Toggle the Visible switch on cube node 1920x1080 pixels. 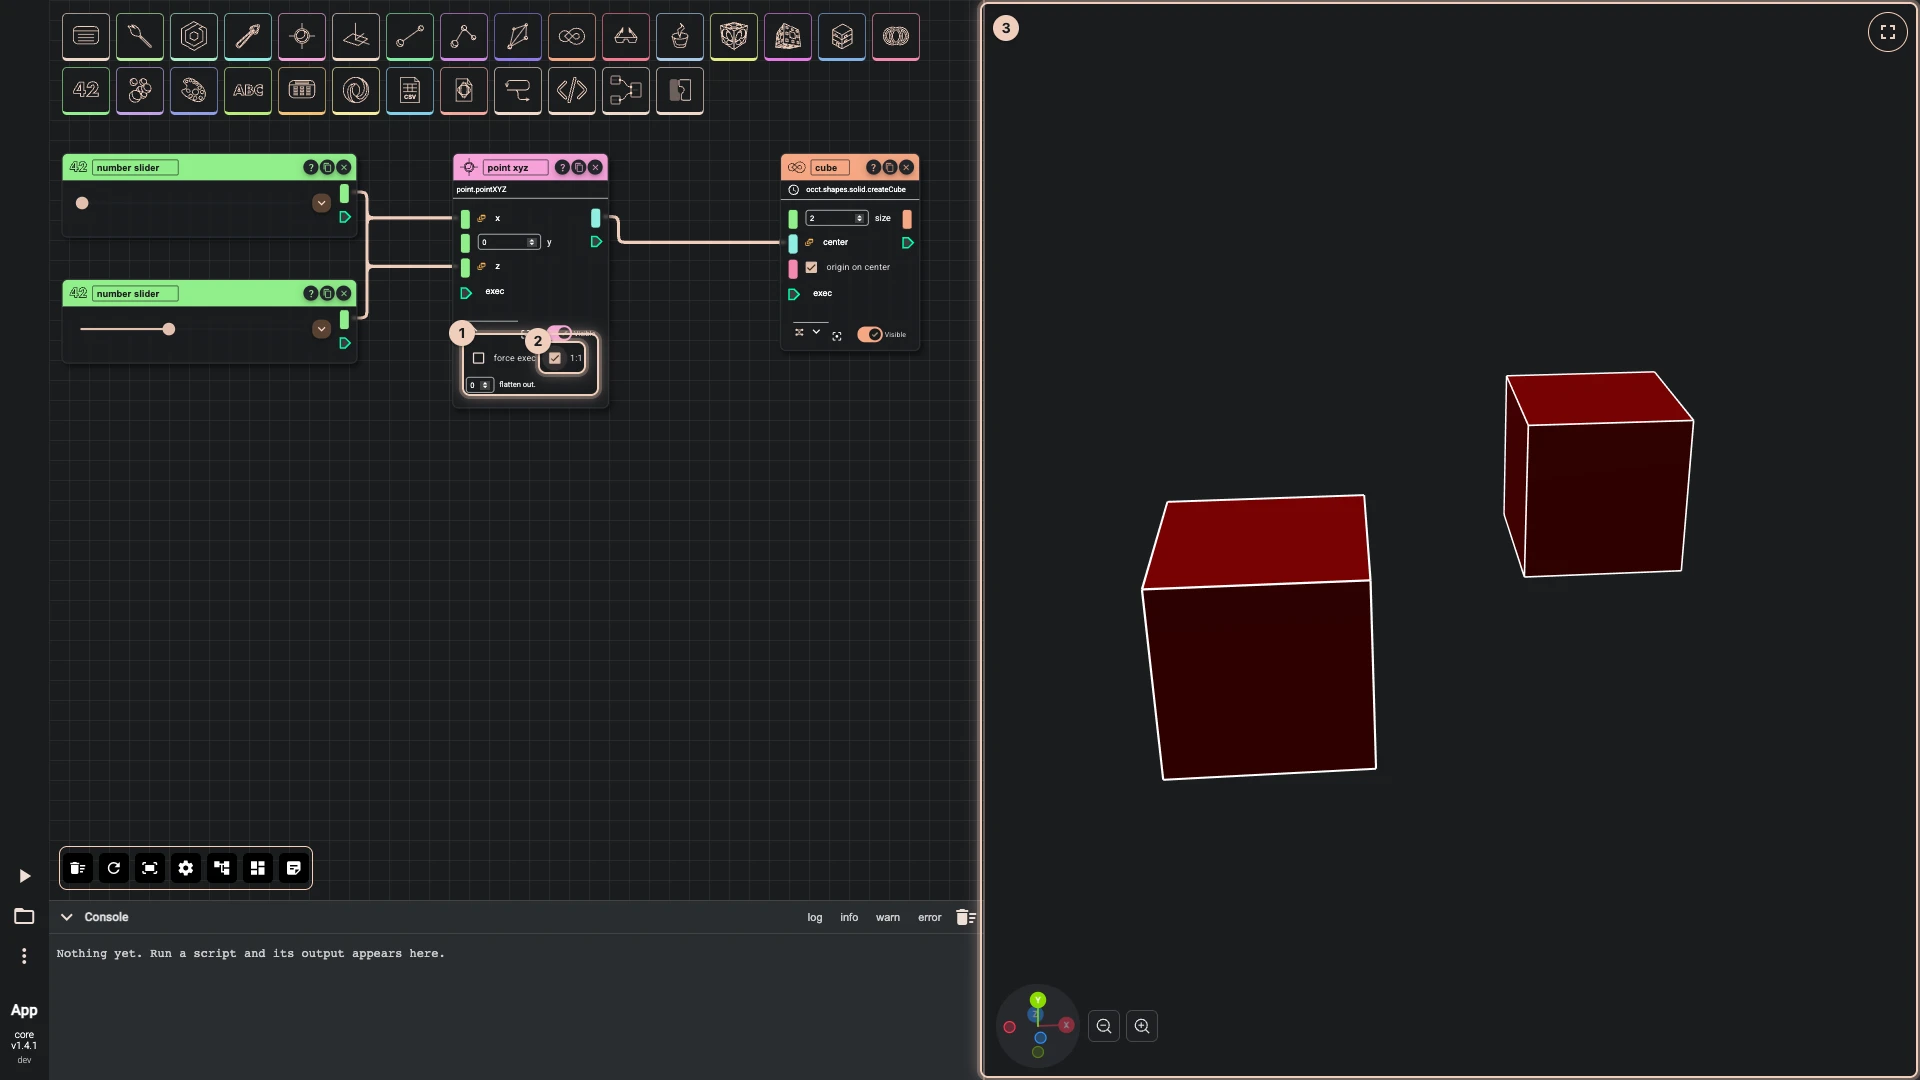coord(870,334)
